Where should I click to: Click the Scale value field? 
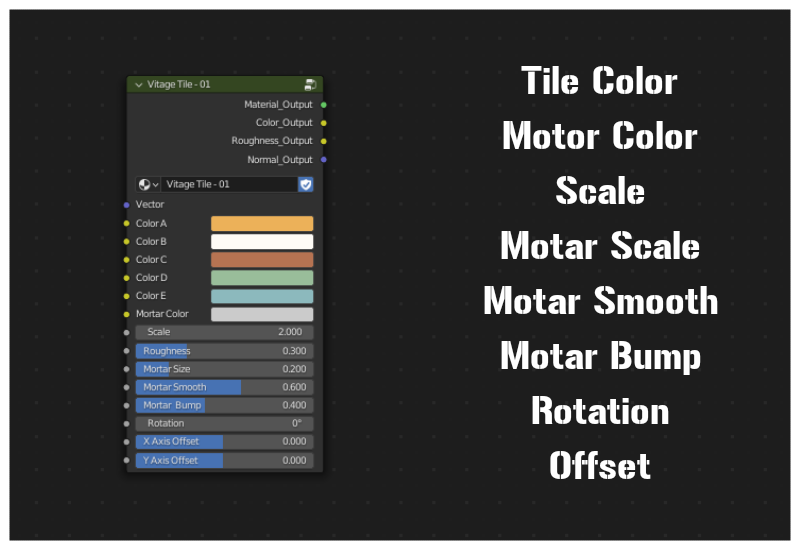(x=224, y=332)
